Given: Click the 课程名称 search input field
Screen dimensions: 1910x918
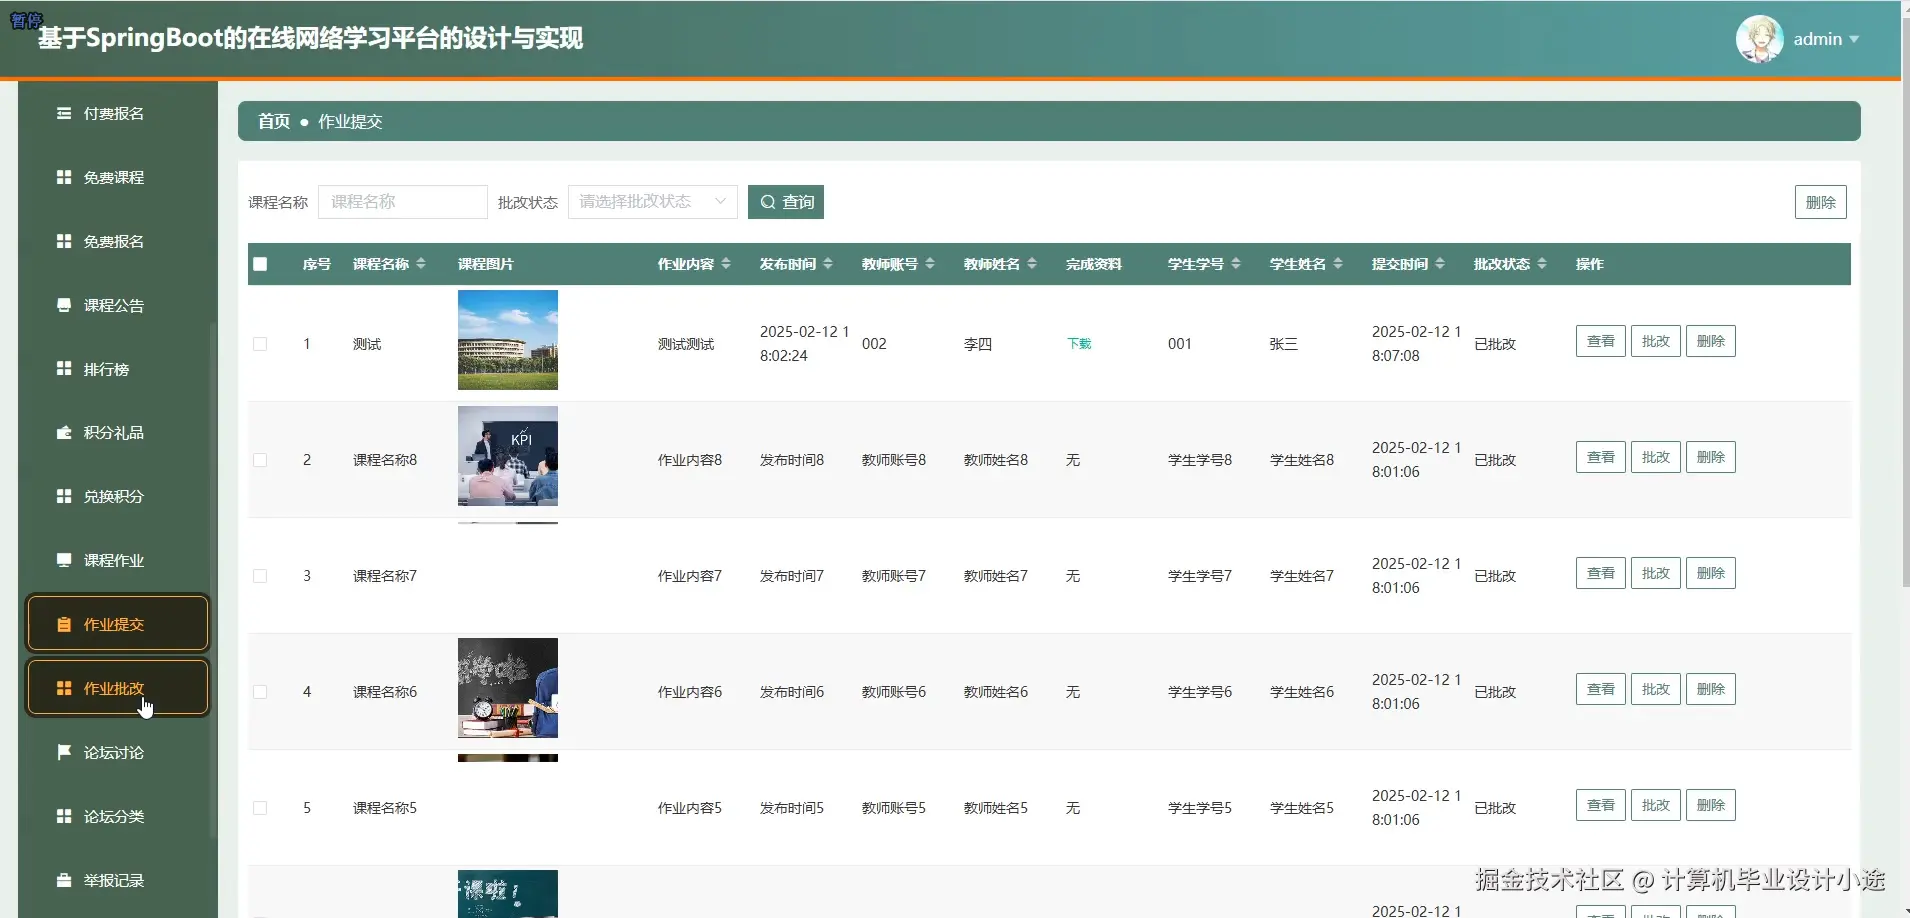Looking at the screenshot, I should pyautogui.click(x=403, y=202).
